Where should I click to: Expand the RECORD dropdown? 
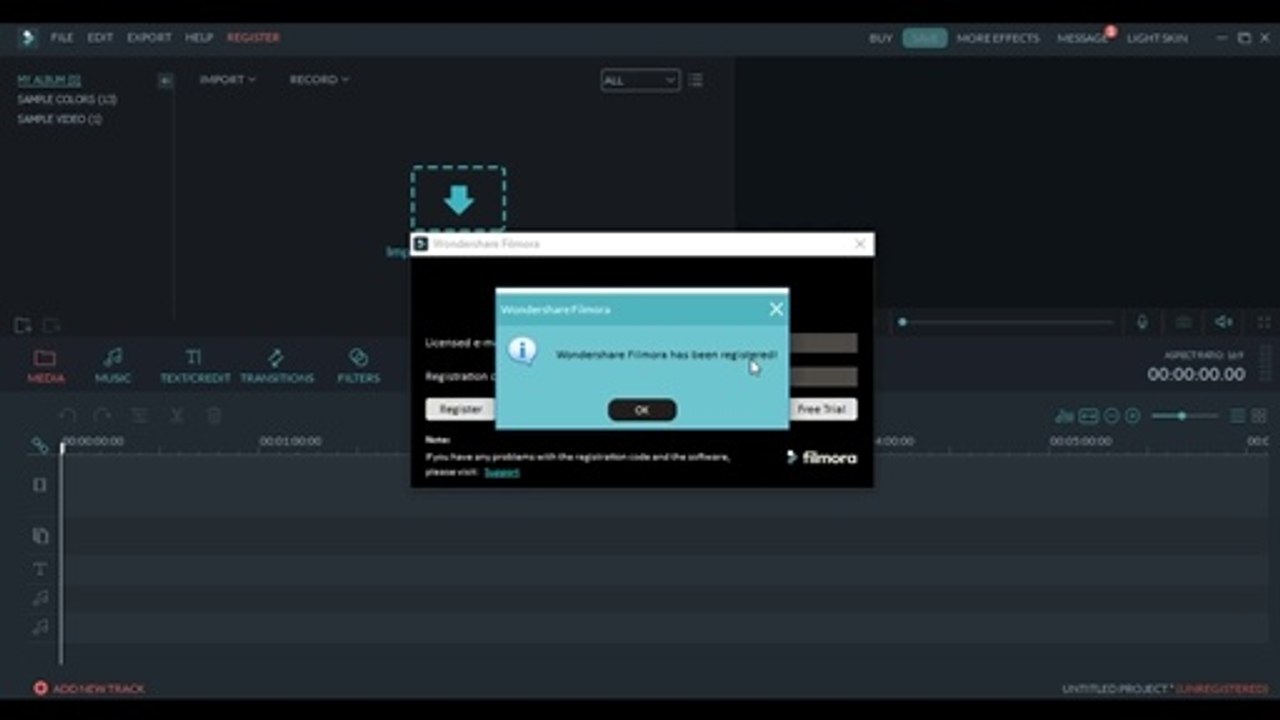tap(319, 79)
